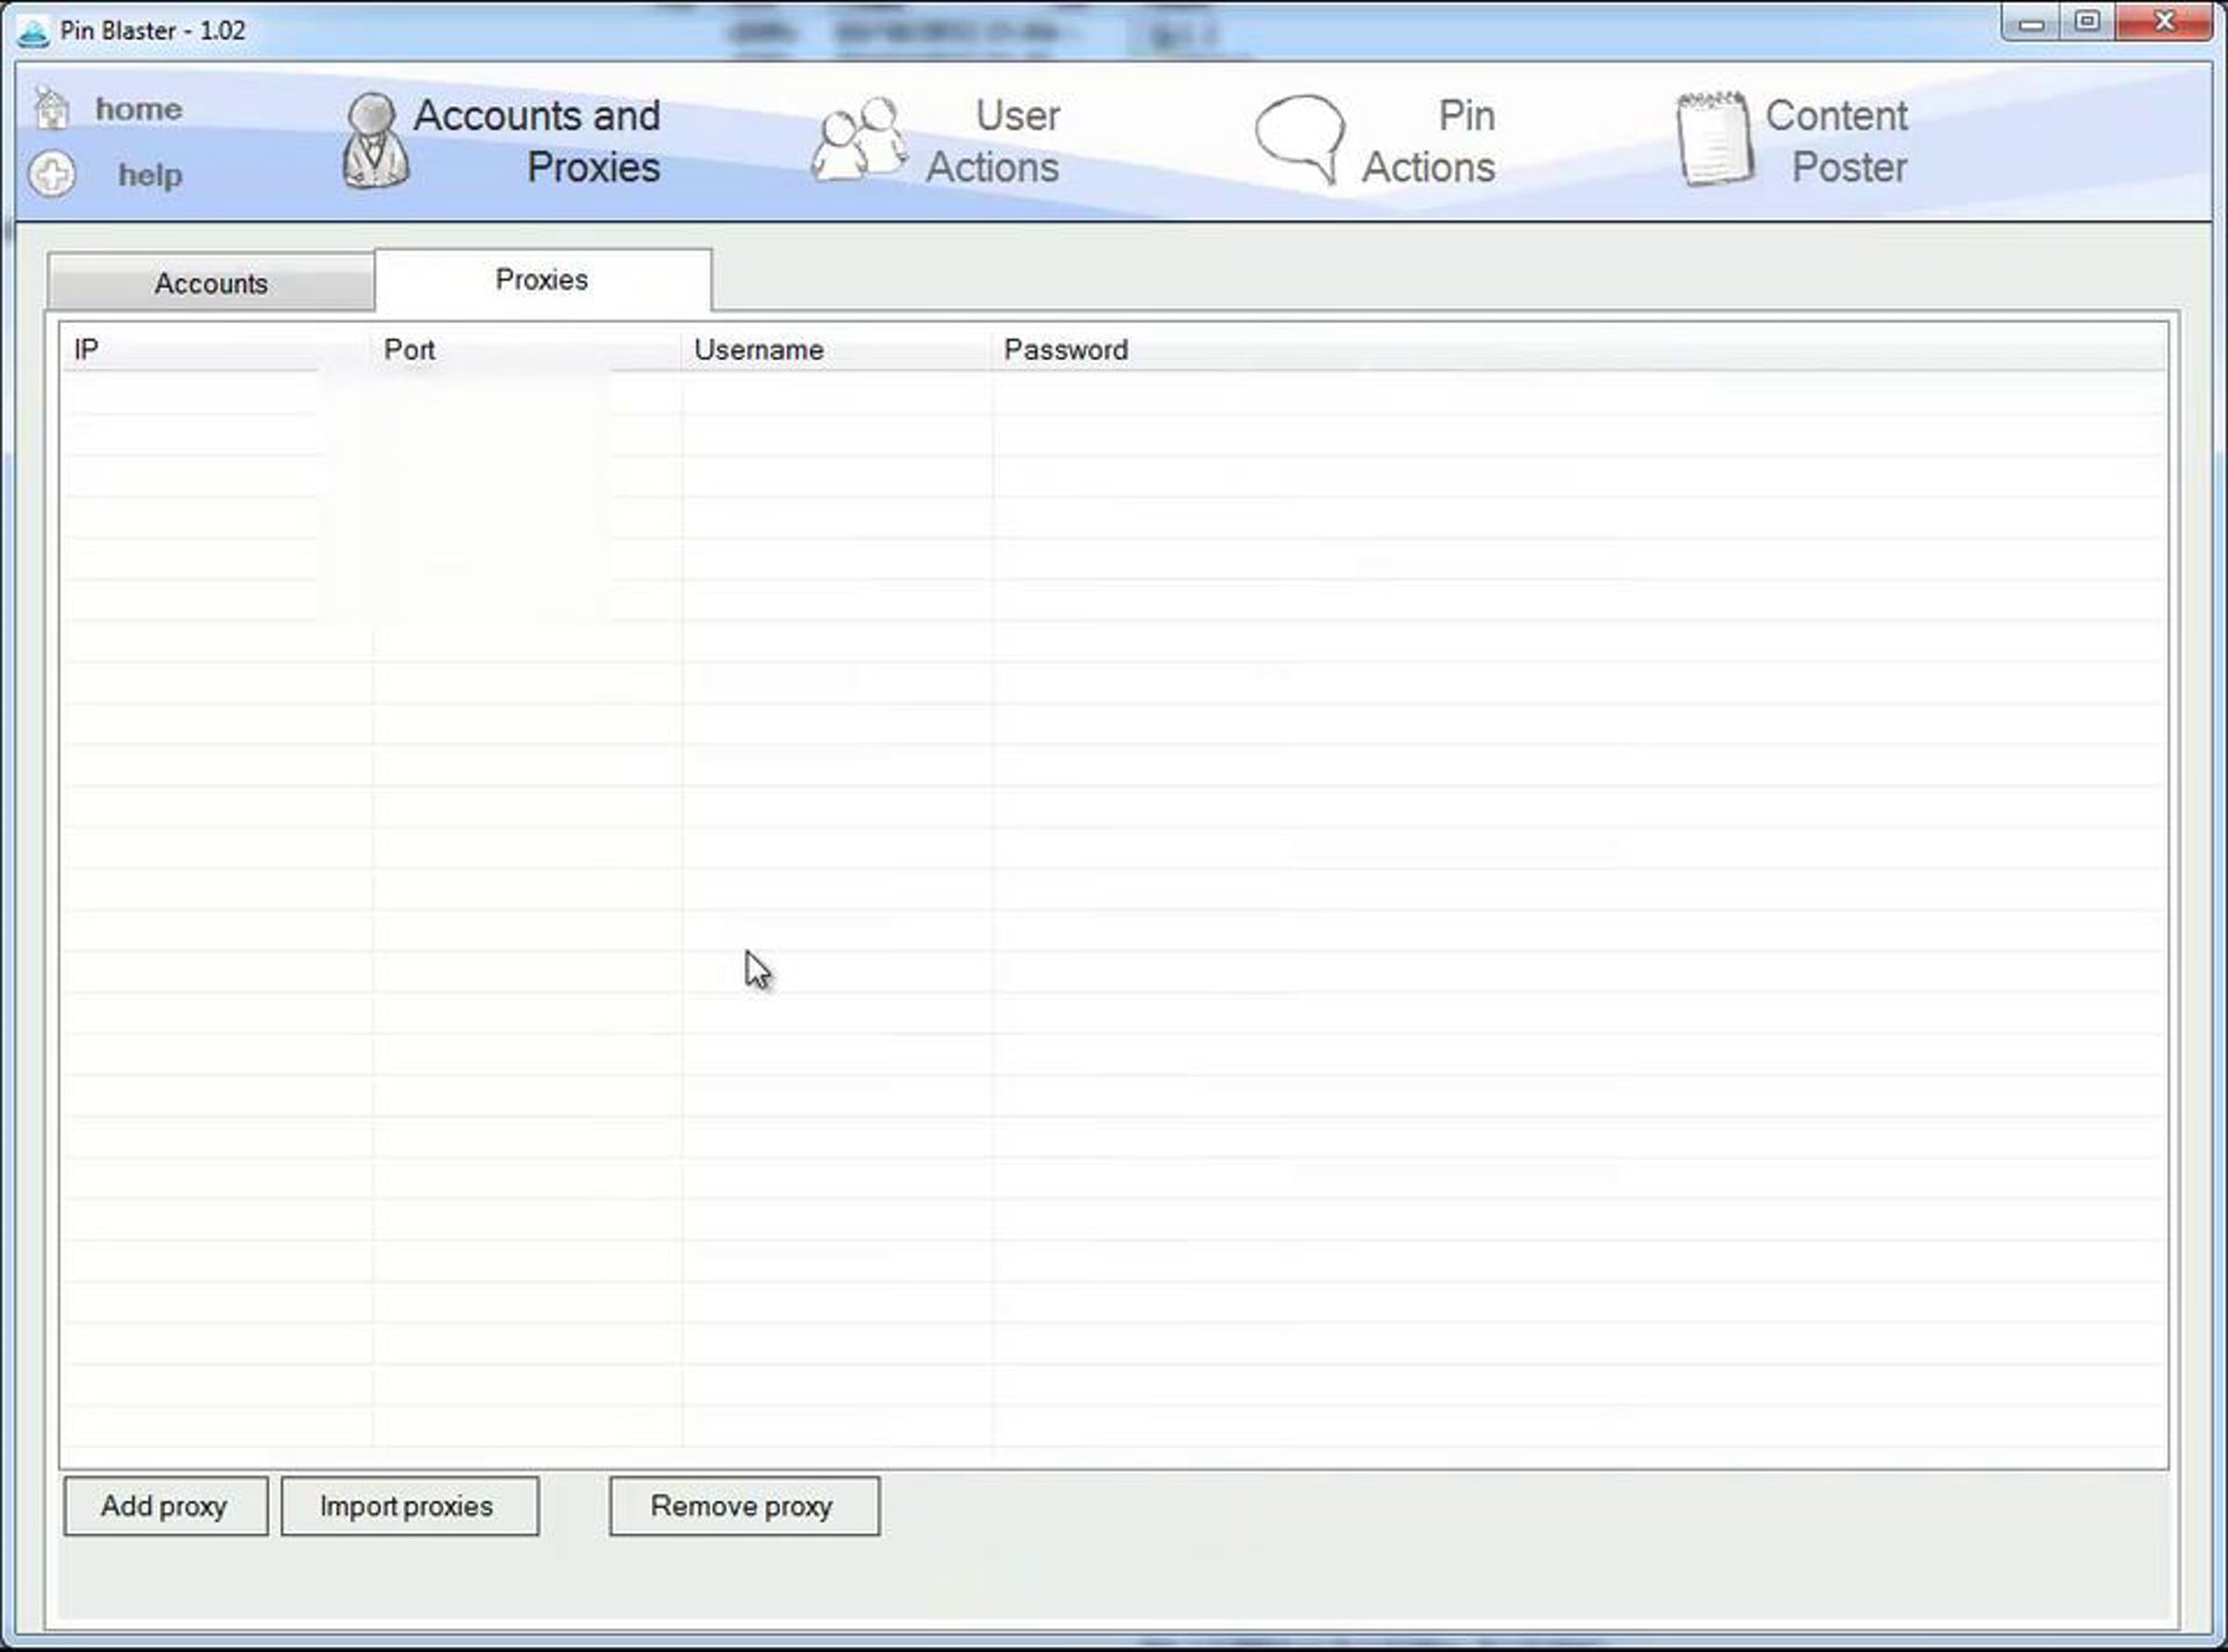2228x1652 pixels.
Task: Select the Proxies tab
Action: pyautogui.click(x=542, y=280)
